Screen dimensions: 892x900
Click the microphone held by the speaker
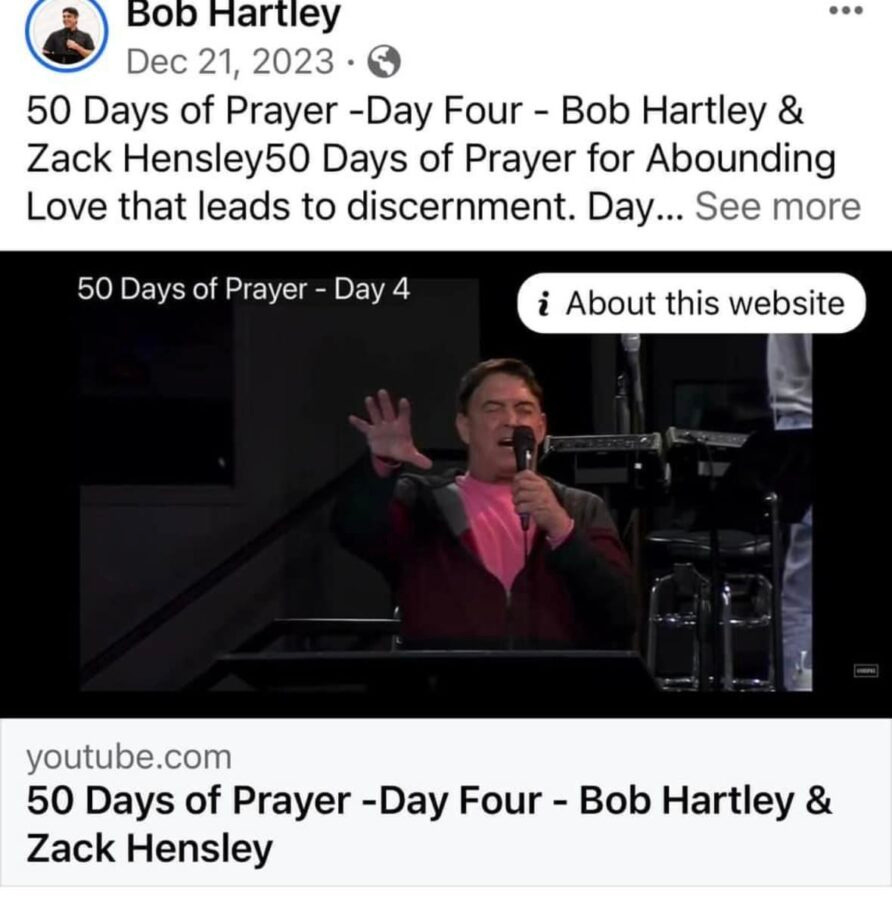coord(523,465)
